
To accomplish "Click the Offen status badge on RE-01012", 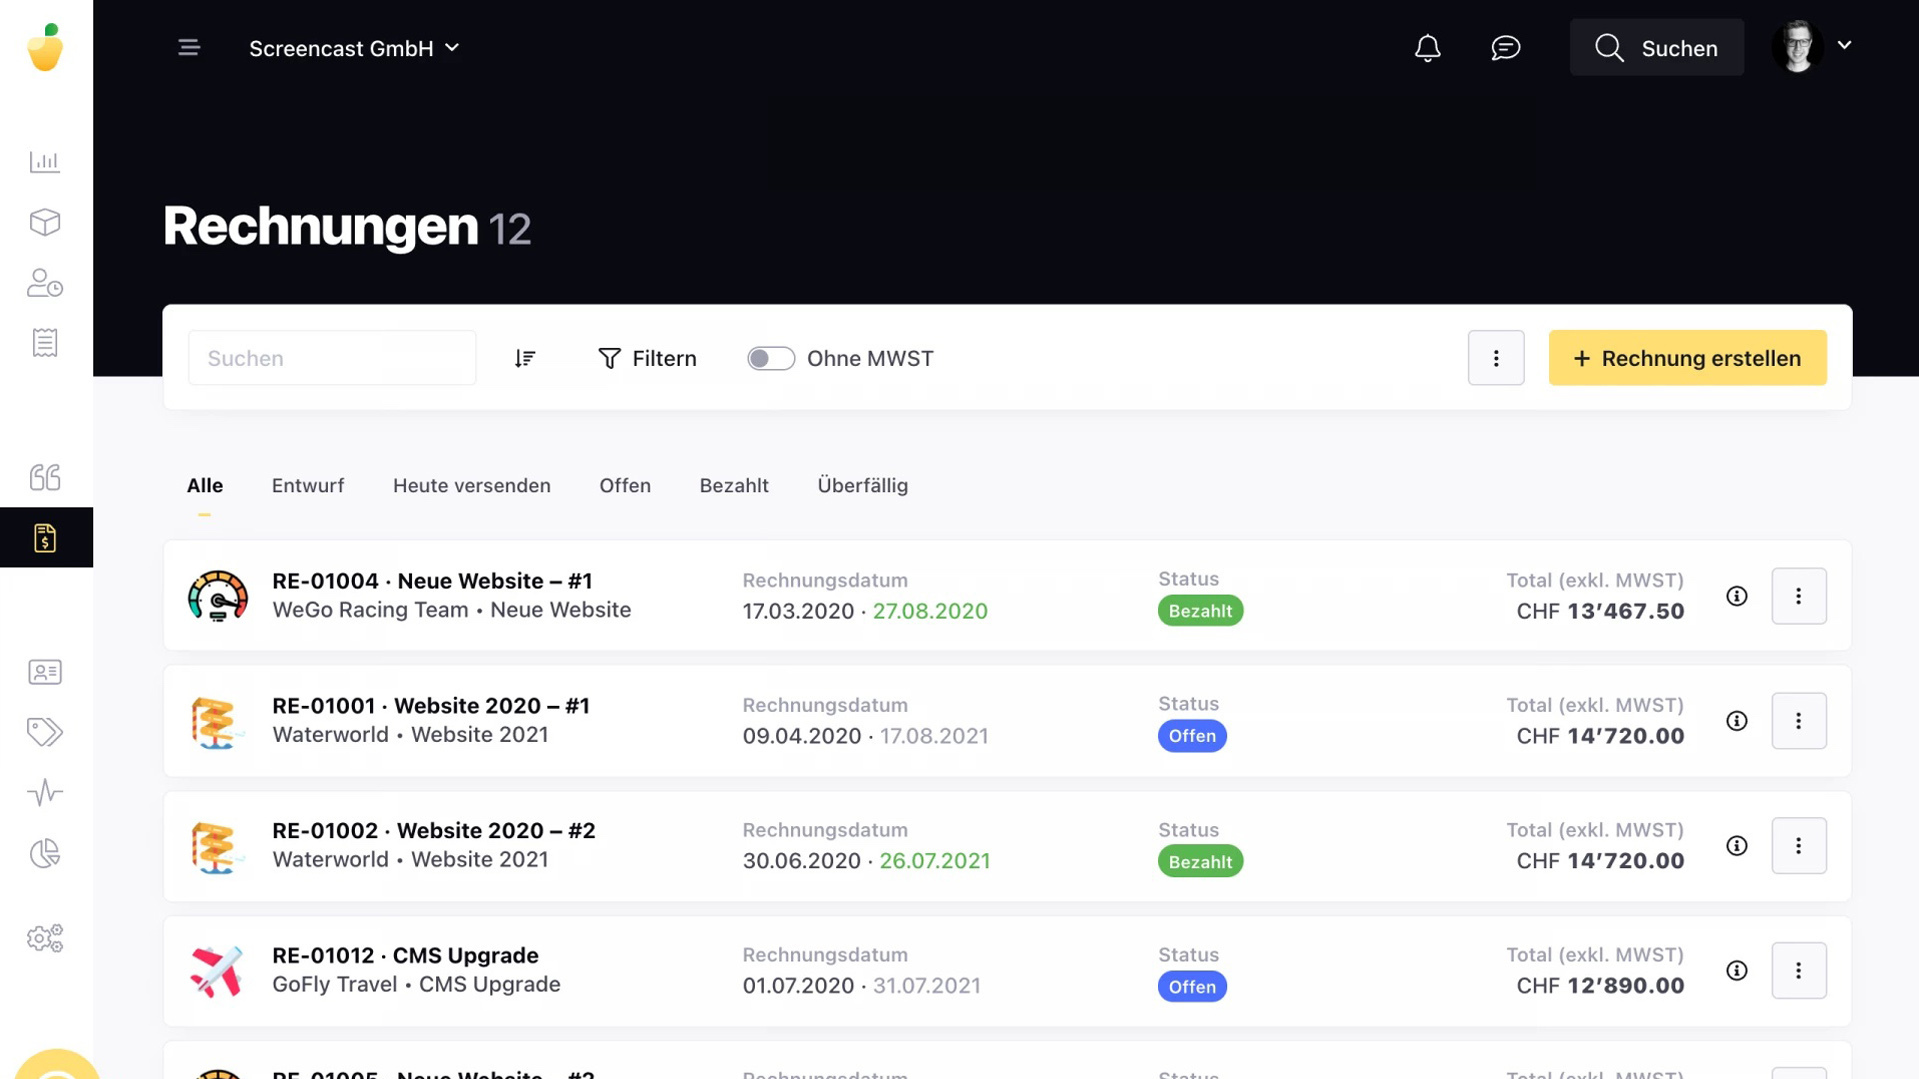I will pyautogui.click(x=1192, y=987).
